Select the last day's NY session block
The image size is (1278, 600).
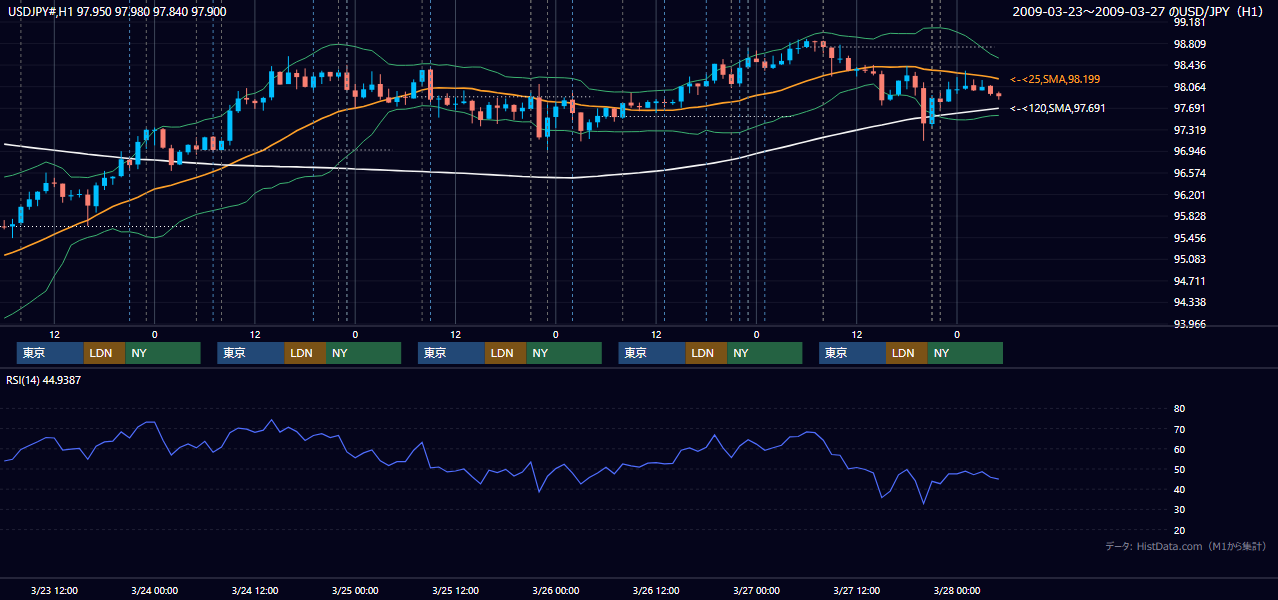964,353
